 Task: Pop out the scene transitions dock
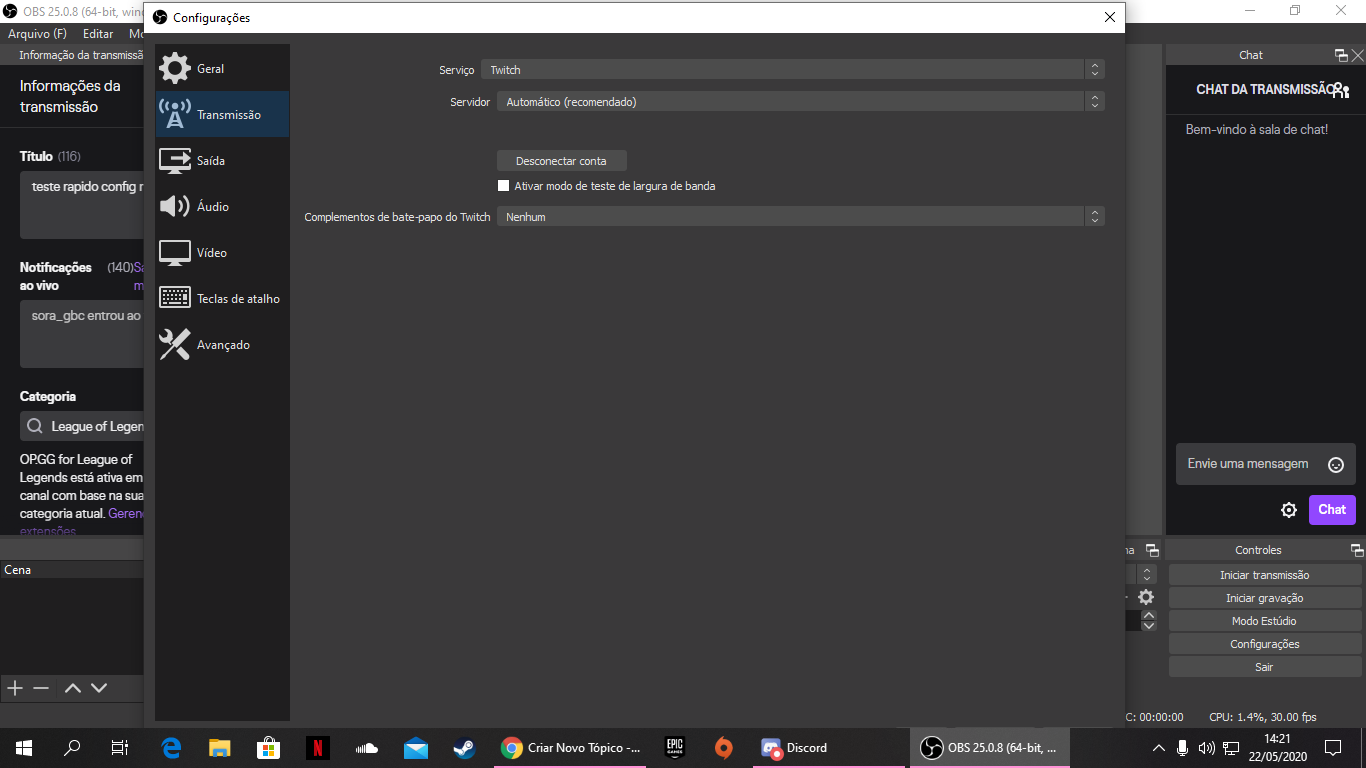[x=1152, y=550]
